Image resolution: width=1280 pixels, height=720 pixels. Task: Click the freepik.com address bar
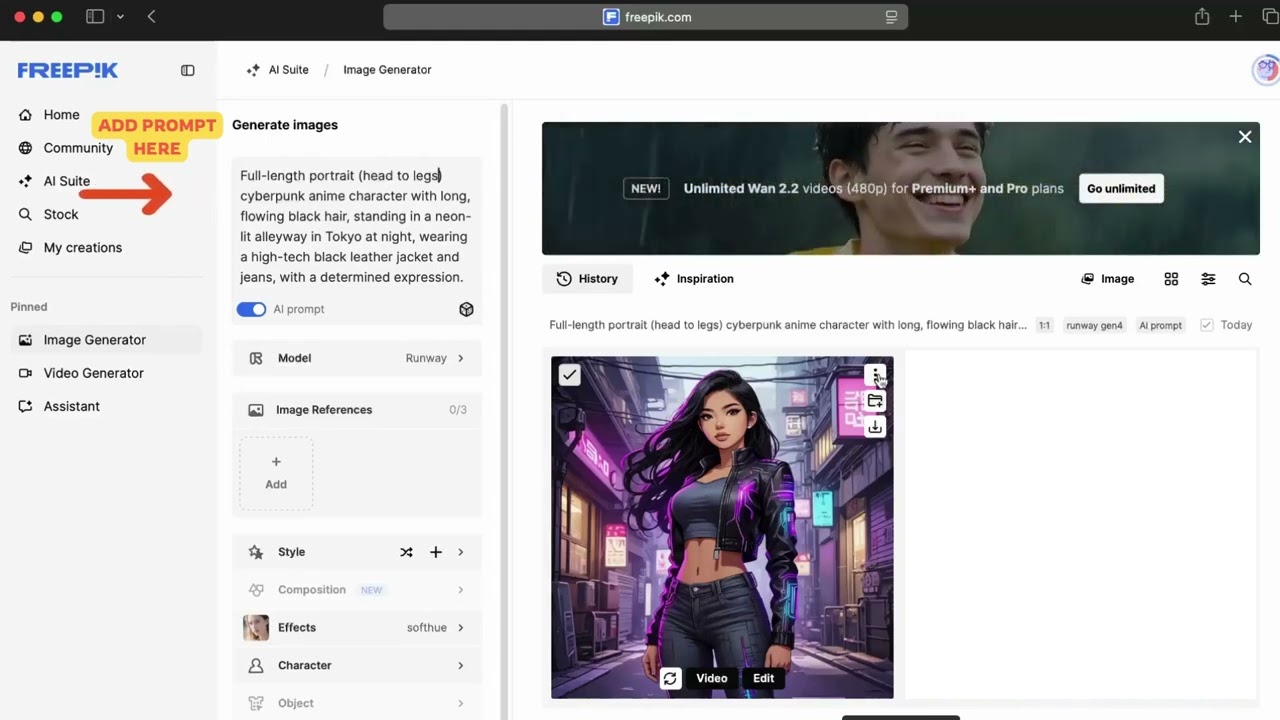click(645, 17)
